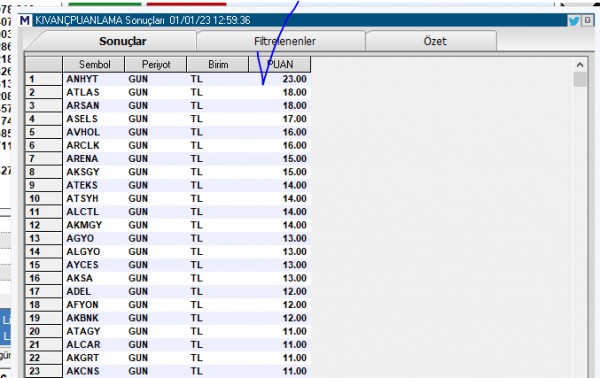Select the ATEKS symbol row
Screen dimensions: 600x378
168,185
